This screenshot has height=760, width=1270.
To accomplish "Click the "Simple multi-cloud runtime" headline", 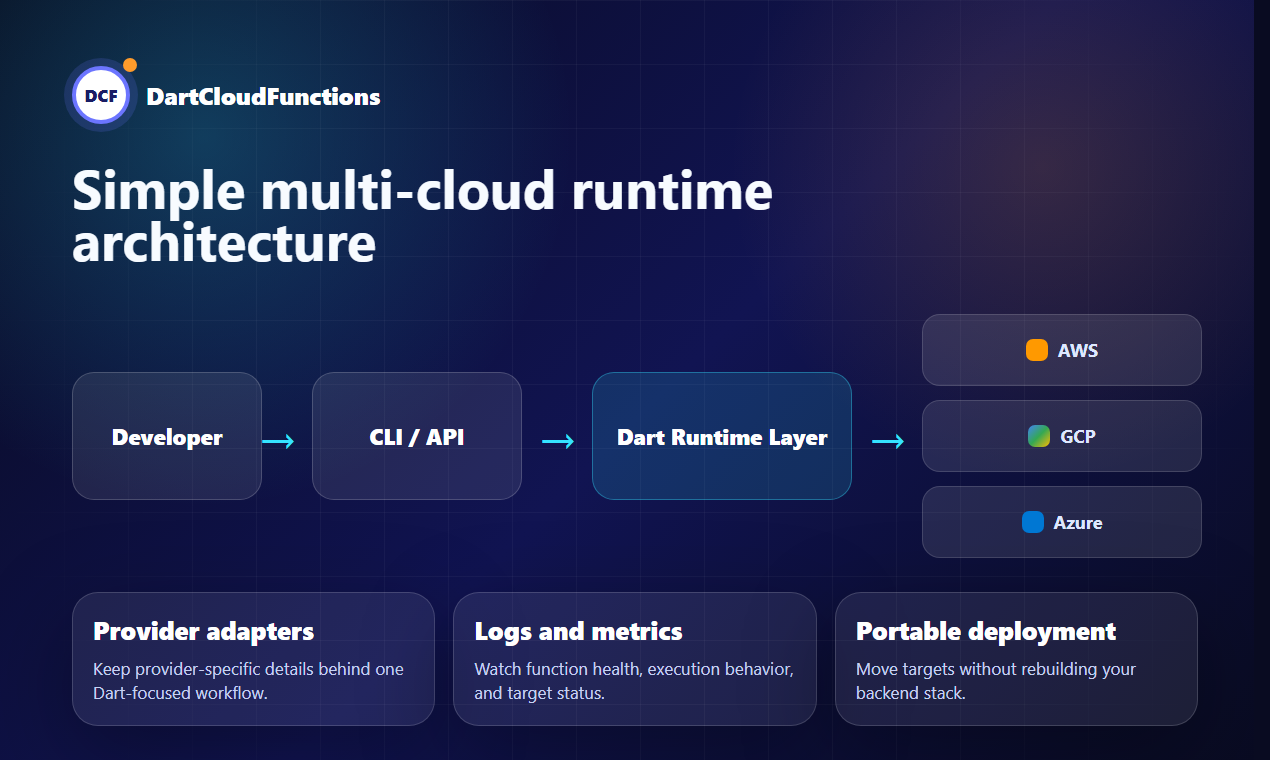I will (422, 190).
